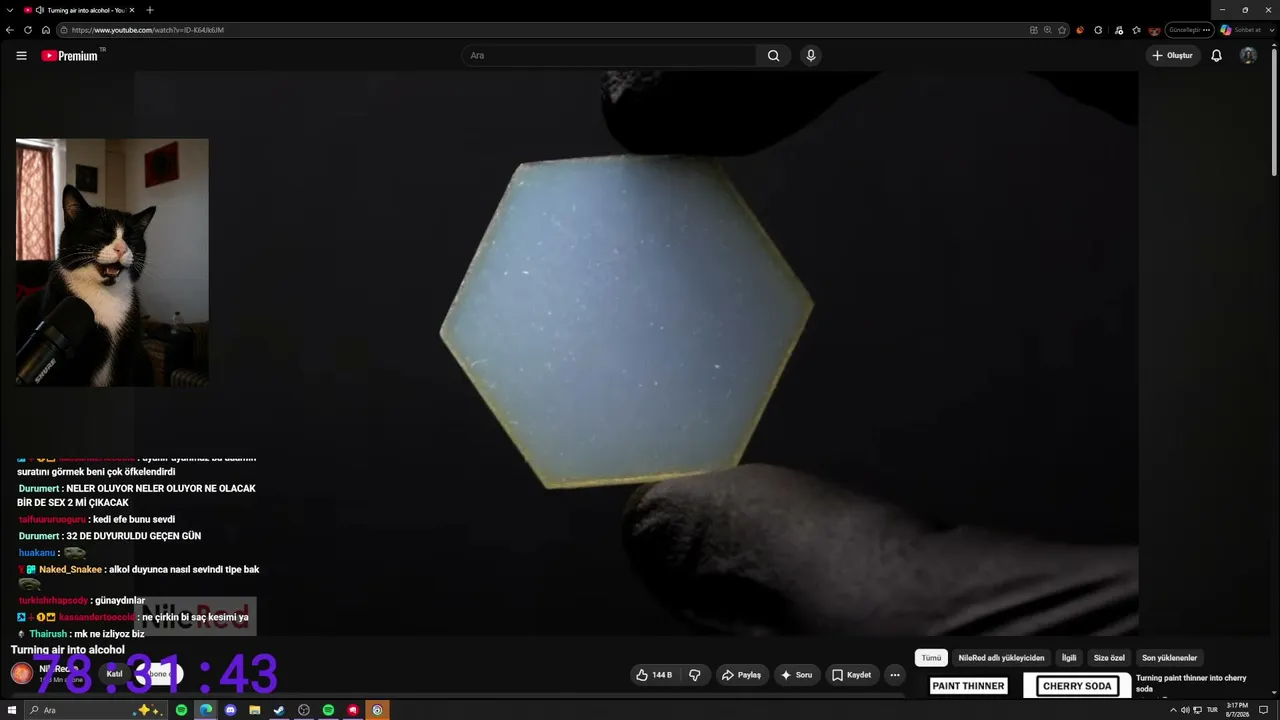Click the 'Oluştur' create button
Screen dimensions: 1280x720
[x=1172, y=56]
